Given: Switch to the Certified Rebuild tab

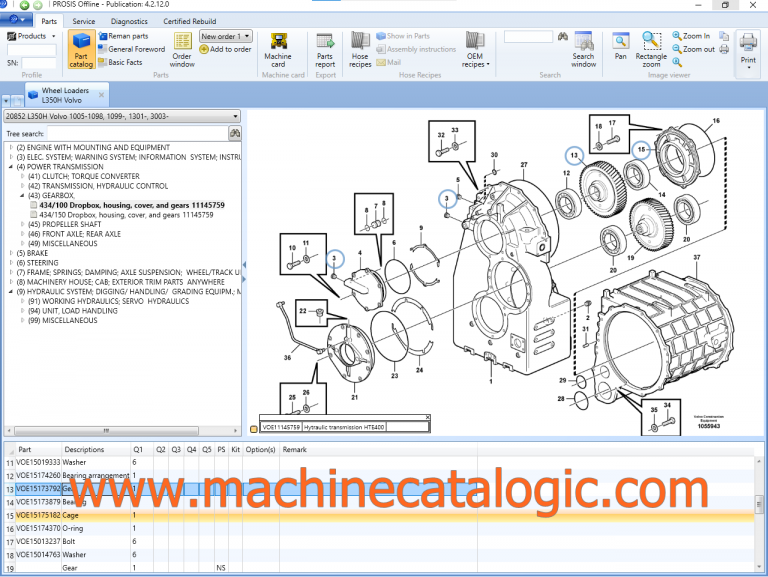Looking at the screenshot, I should pyautogui.click(x=190, y=21).
